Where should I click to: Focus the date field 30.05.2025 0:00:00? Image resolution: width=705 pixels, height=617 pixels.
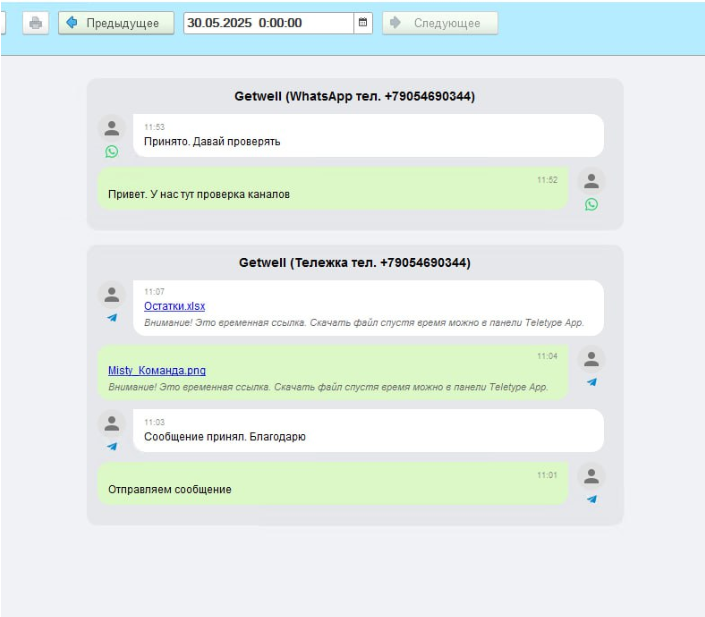point(268,23)
